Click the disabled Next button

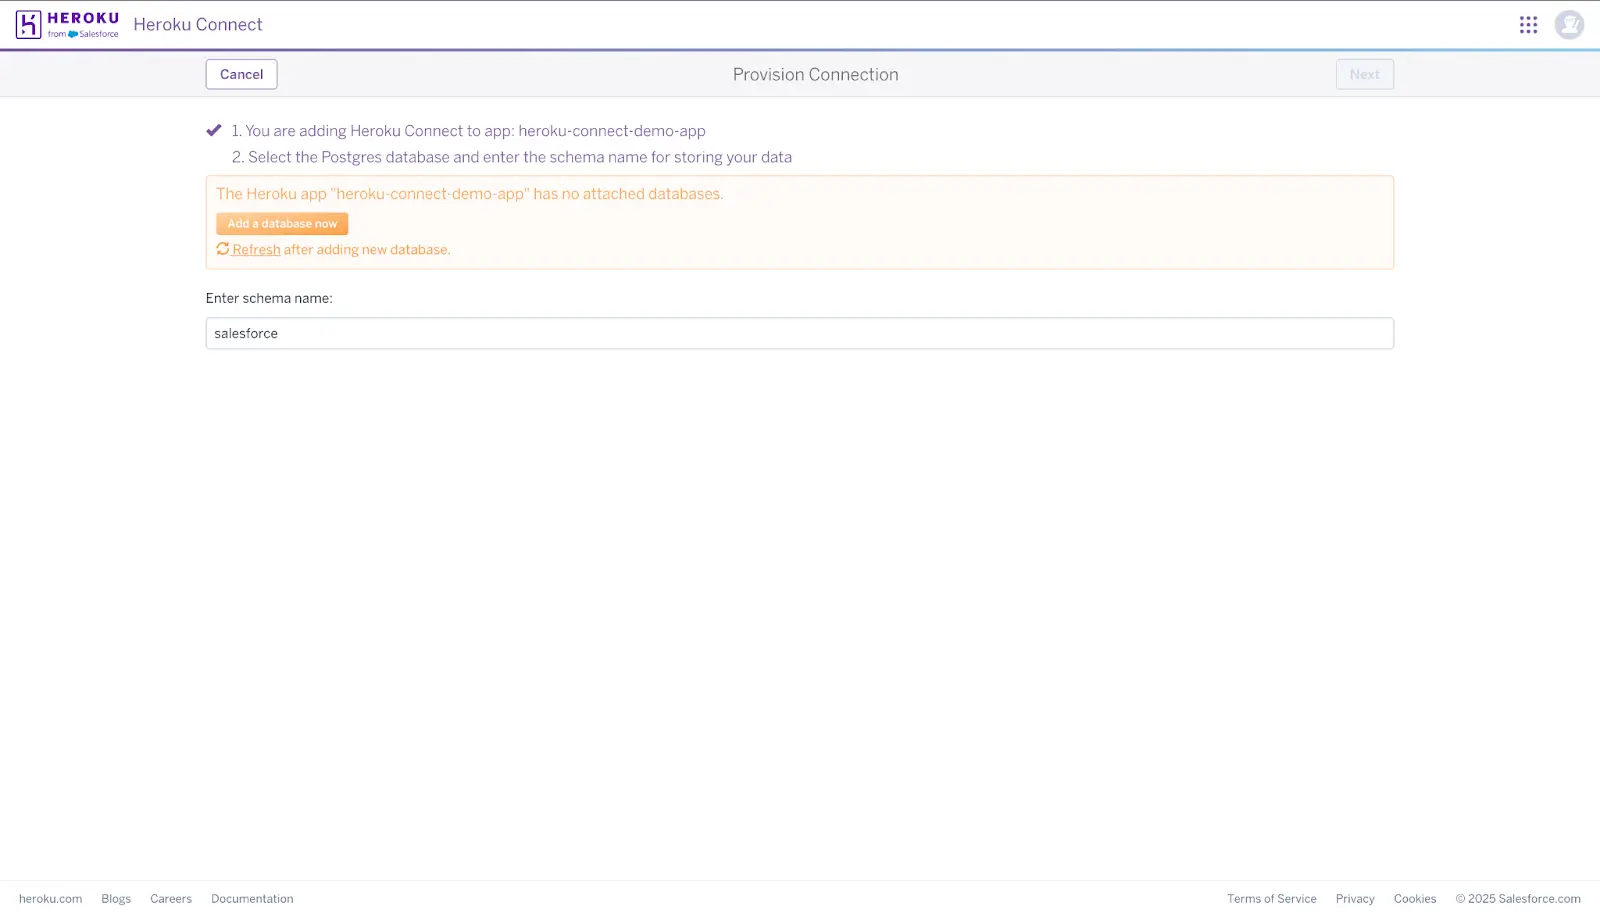[x=1364, y=74]
